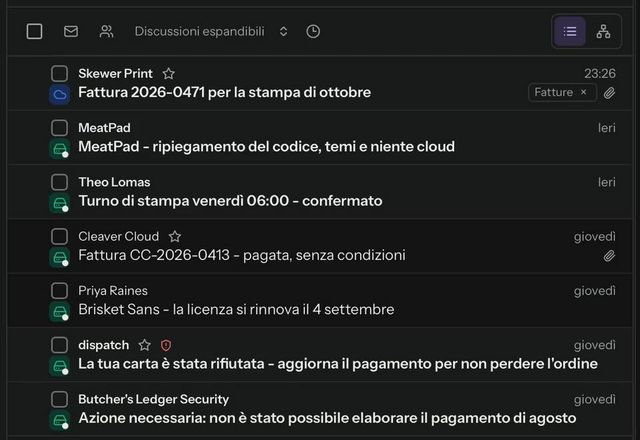Click sender name Priya Raines
640x440 pixels.
113,291
